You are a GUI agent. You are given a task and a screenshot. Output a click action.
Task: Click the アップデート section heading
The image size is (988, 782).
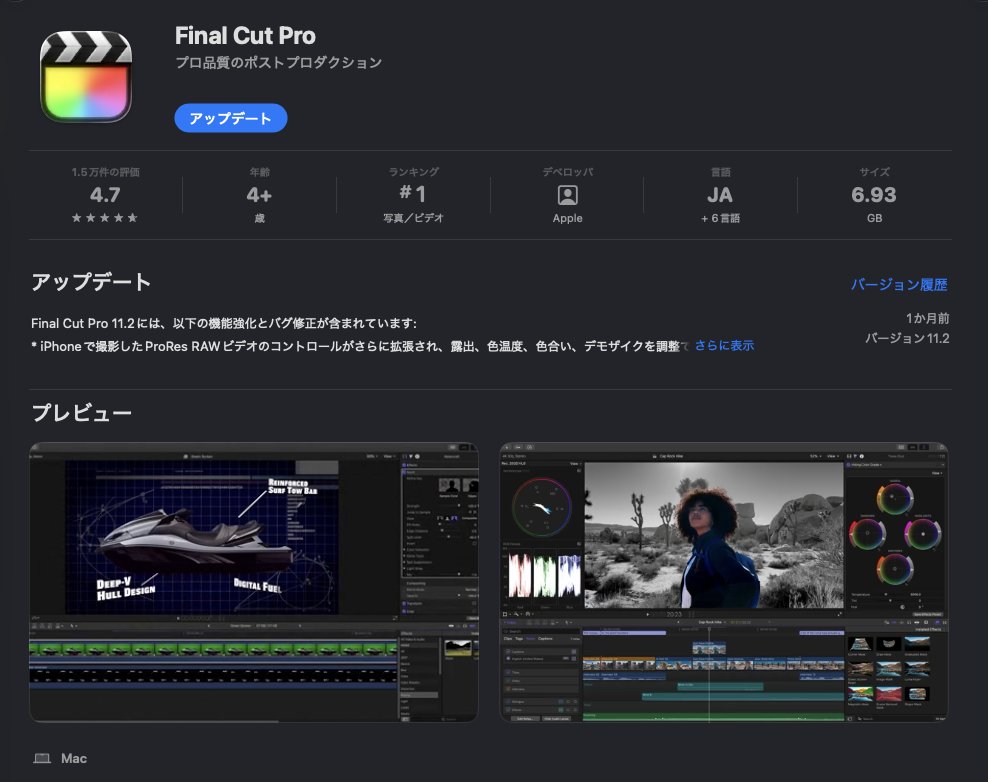point(91,282)
